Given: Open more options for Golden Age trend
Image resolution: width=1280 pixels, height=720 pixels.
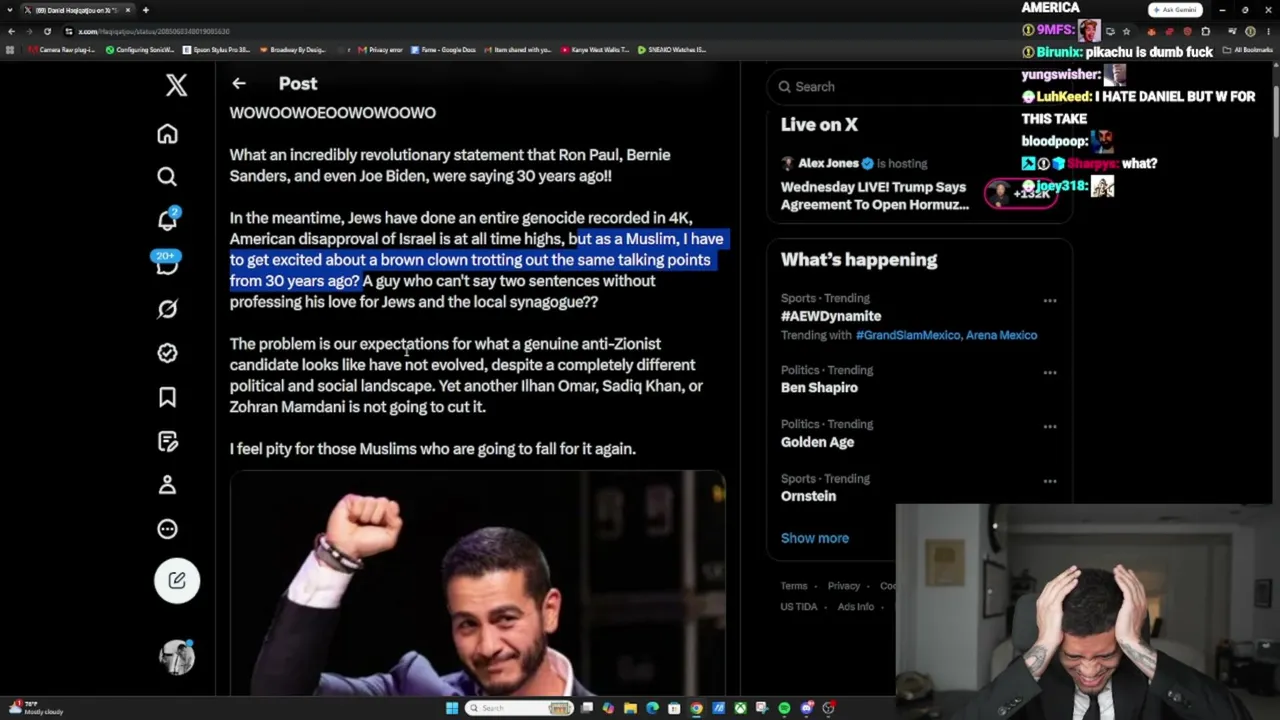Looking at the screenshot, I should (x=1050, y=426).
